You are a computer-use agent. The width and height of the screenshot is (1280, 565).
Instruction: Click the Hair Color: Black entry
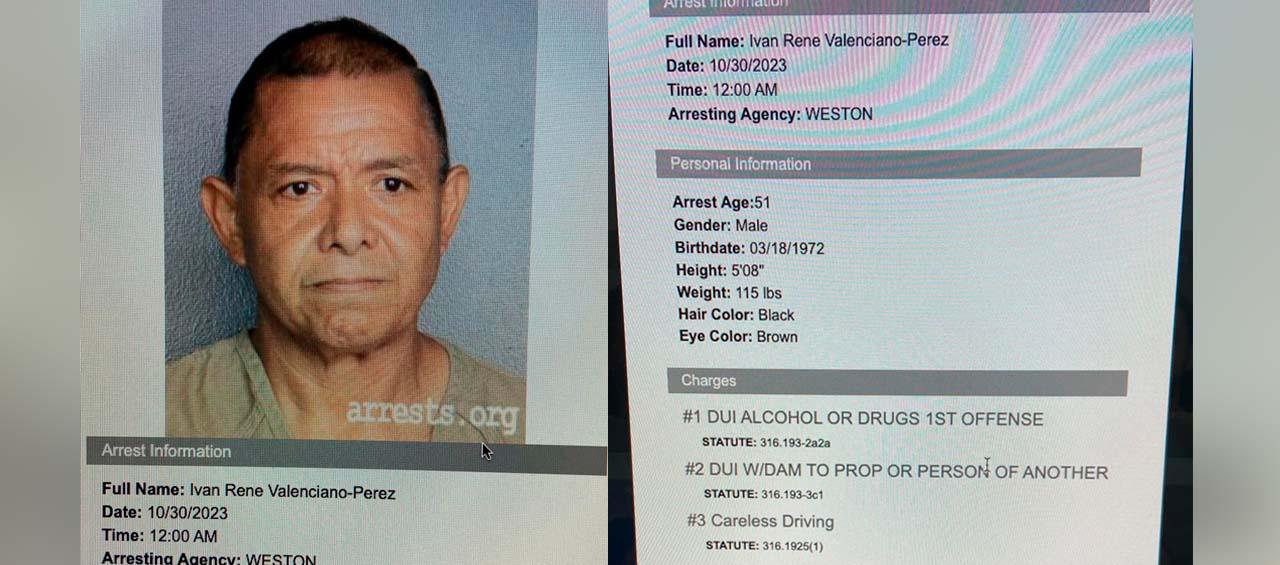pos(736,315)
